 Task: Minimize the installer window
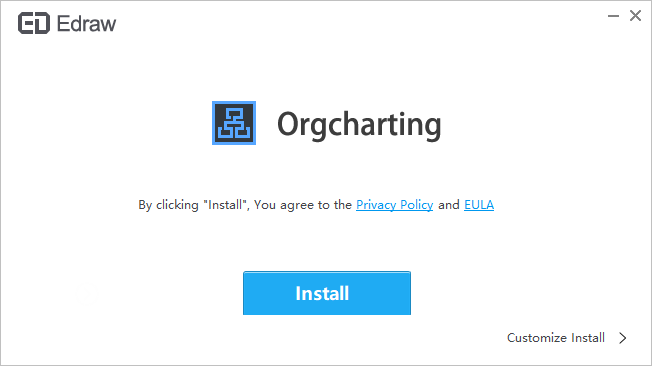pos(613,16)
